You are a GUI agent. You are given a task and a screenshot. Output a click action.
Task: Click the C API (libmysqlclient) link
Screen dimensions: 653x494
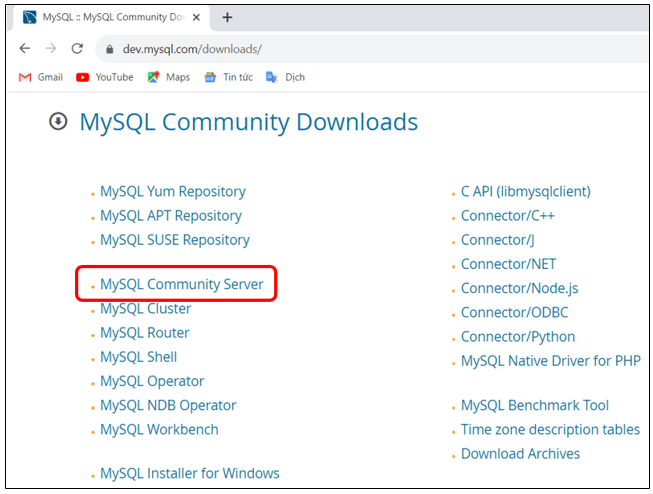coord(525,192)
